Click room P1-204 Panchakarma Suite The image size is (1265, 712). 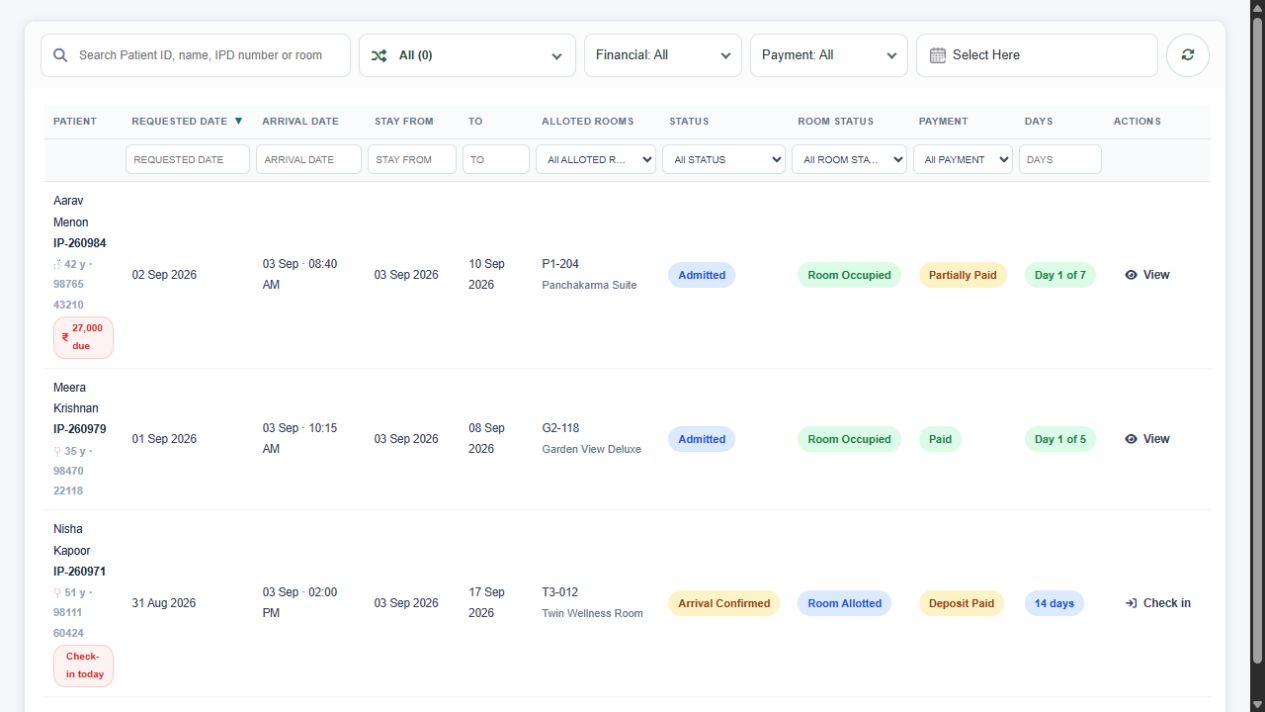pos(589,274)
